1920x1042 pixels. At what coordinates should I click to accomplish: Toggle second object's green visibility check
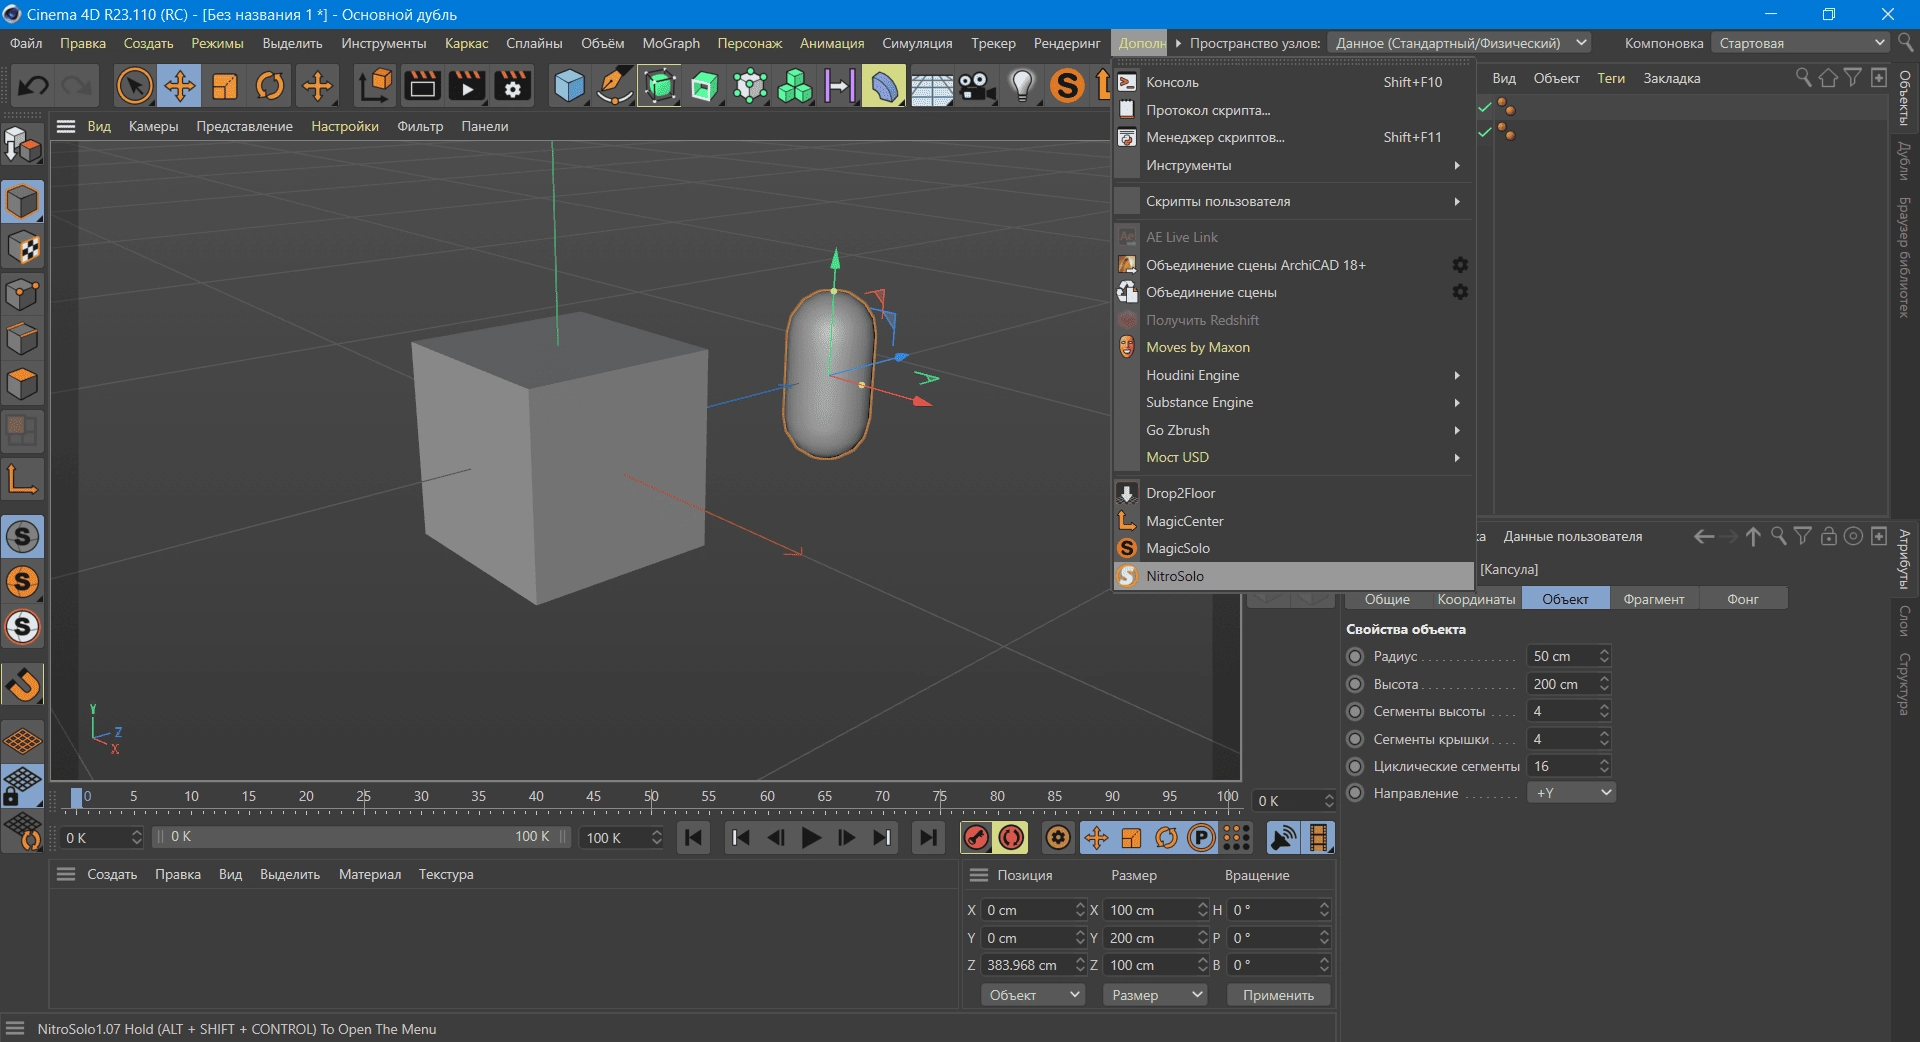(x=1485, y=131)
